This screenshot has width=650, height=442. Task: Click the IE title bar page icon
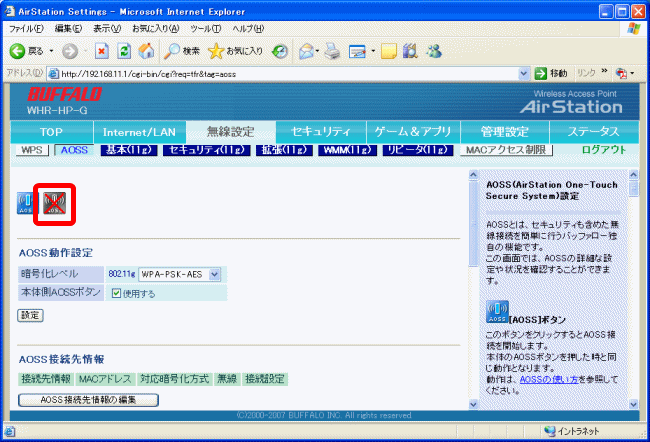click(10, 11)
